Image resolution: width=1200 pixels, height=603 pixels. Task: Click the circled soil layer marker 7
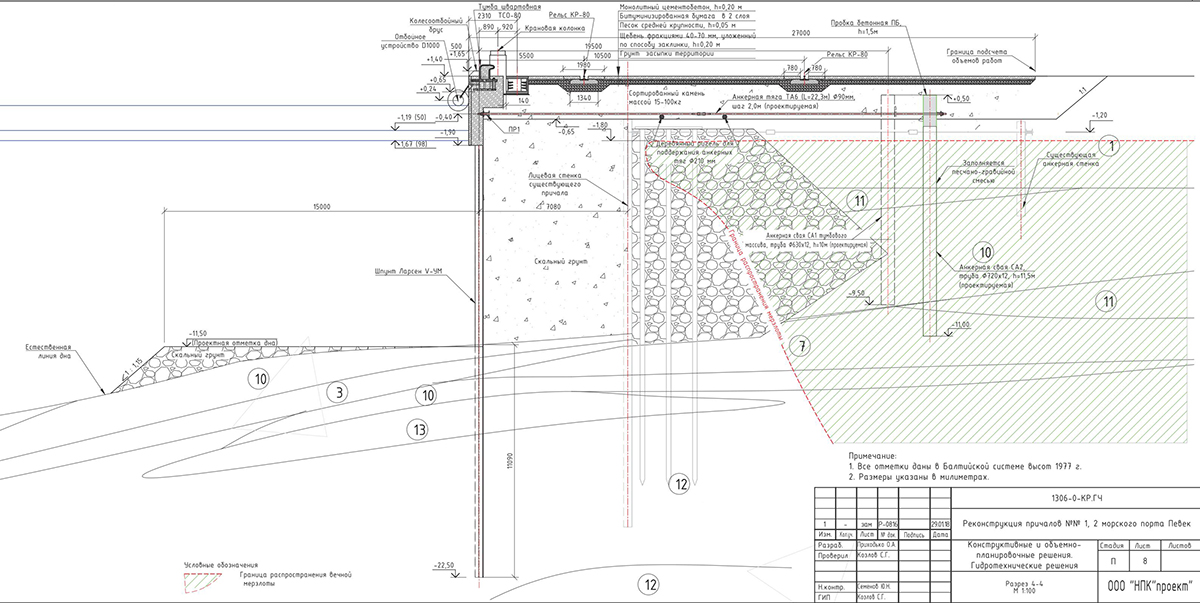(x=798, y=346)
